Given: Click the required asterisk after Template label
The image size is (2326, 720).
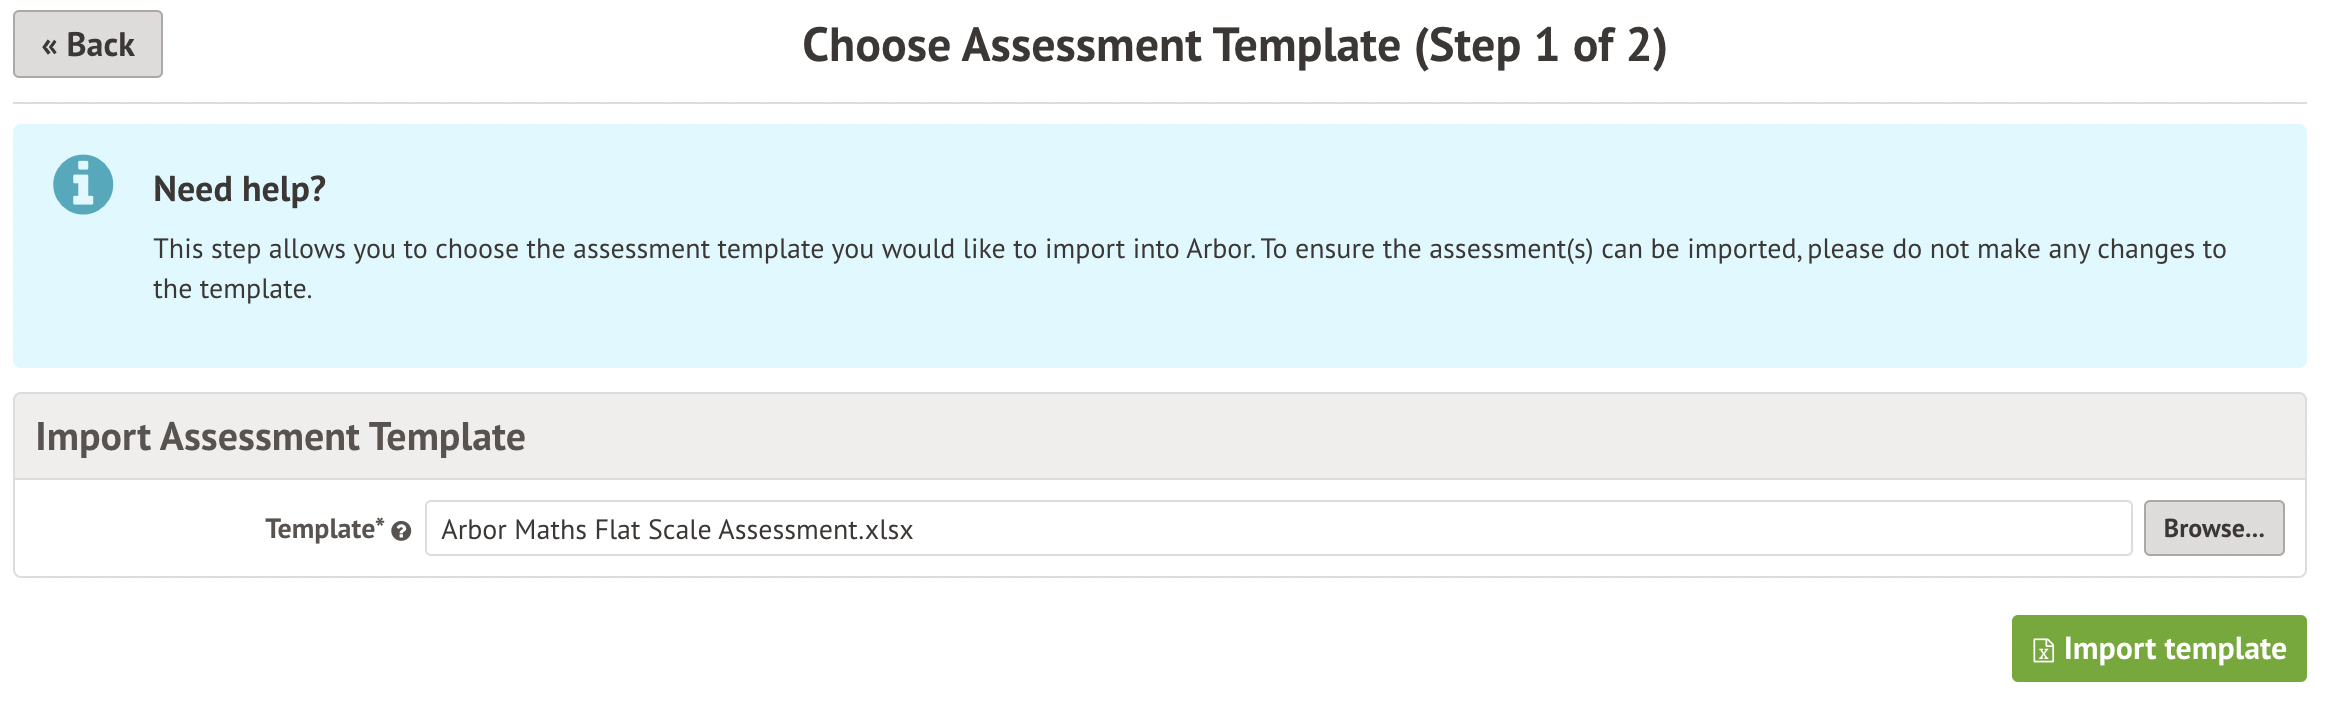Looking at the screenshot, I should (x=380, y=521).
